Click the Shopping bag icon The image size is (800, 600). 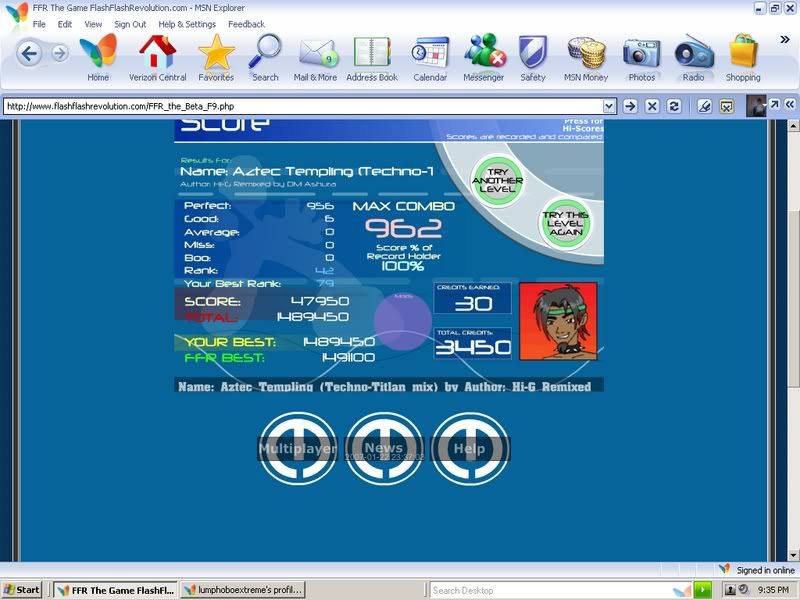click(x=743, y=54)
